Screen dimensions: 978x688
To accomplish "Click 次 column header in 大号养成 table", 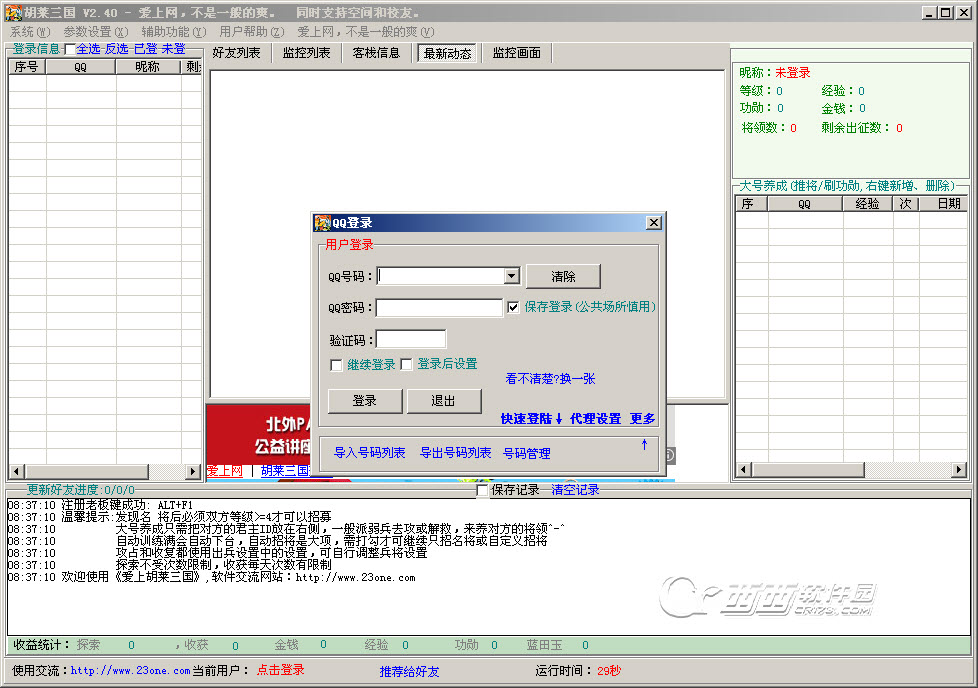I will (906, 204).
